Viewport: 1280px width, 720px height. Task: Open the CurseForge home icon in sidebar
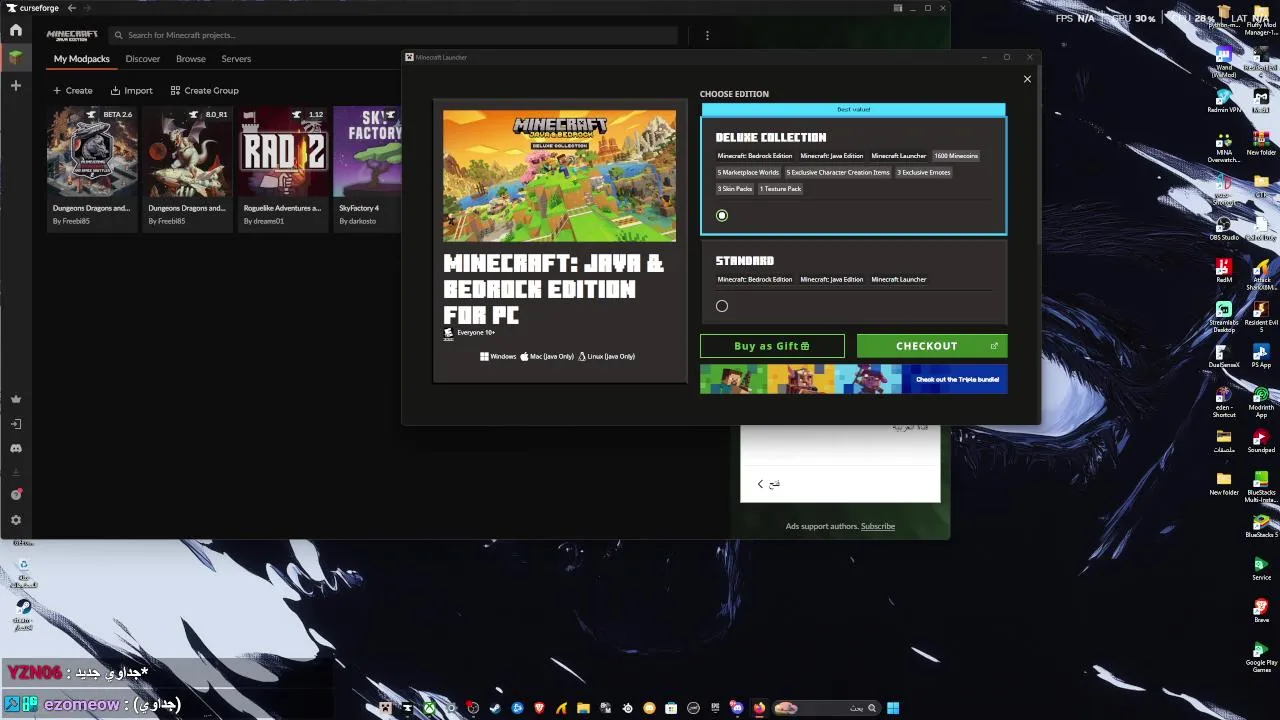click(15, 30)
